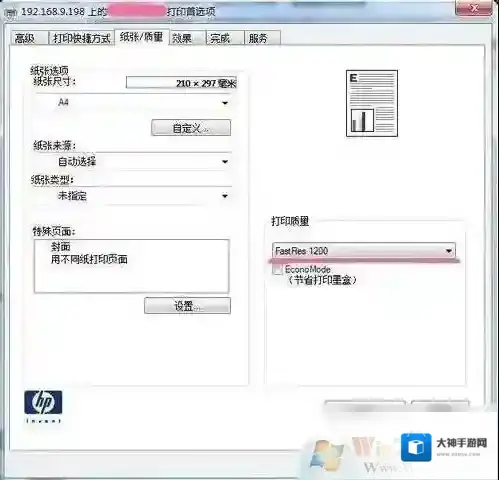Select the 纸张/质量 tab
Screen dimensions: 499x480
click(x=142, y=36)
